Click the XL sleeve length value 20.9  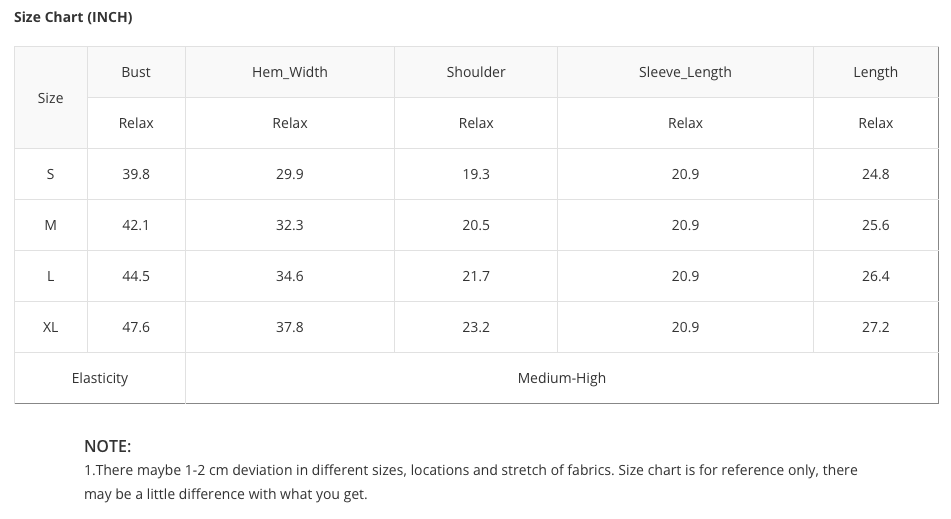(685, 327)
